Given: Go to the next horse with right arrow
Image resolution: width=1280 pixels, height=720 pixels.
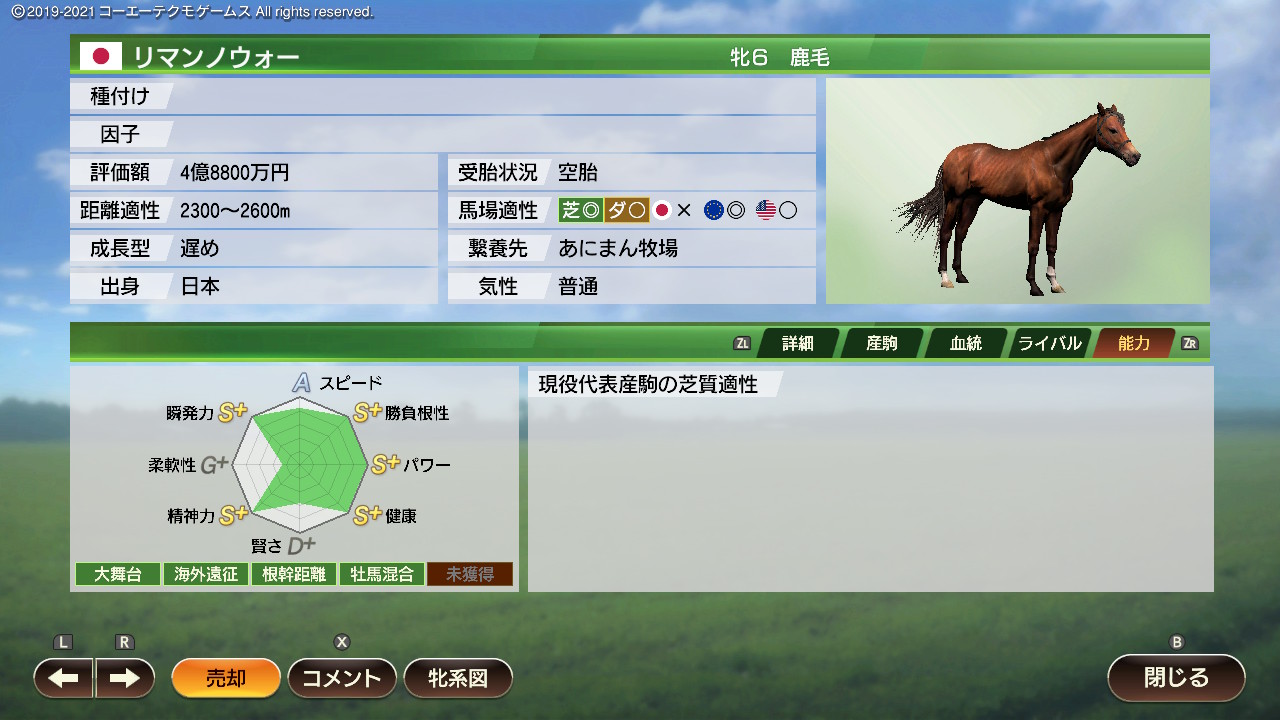Looking at the screenshot, I should (125, 678).
